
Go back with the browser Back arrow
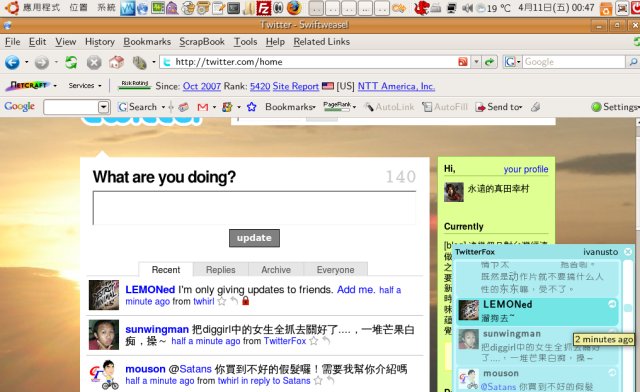click(12, 62)
